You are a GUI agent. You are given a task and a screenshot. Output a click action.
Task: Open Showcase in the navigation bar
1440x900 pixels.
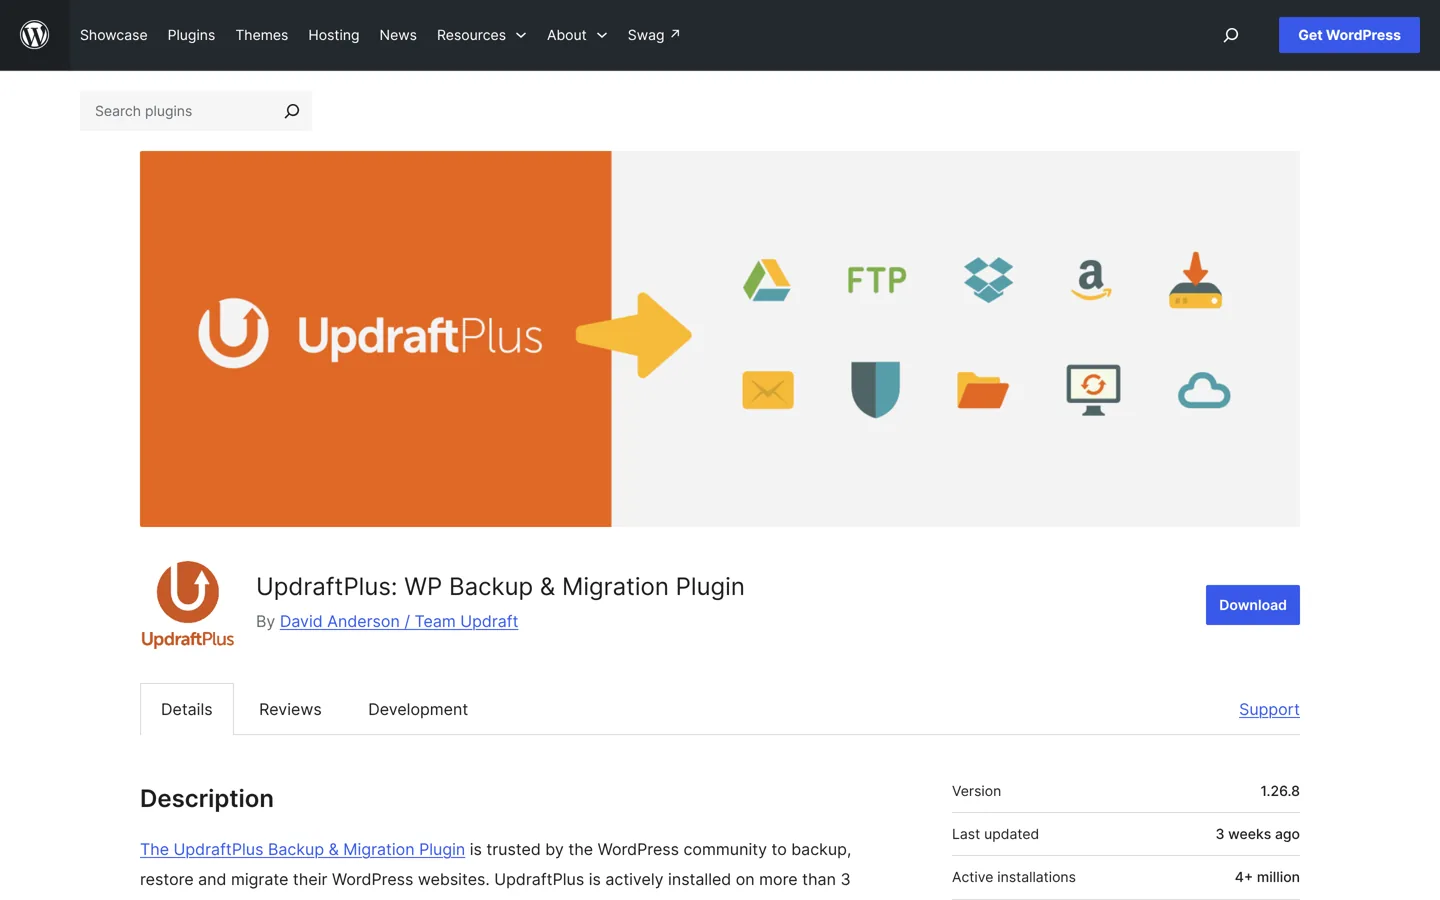[x=114, y=35]
